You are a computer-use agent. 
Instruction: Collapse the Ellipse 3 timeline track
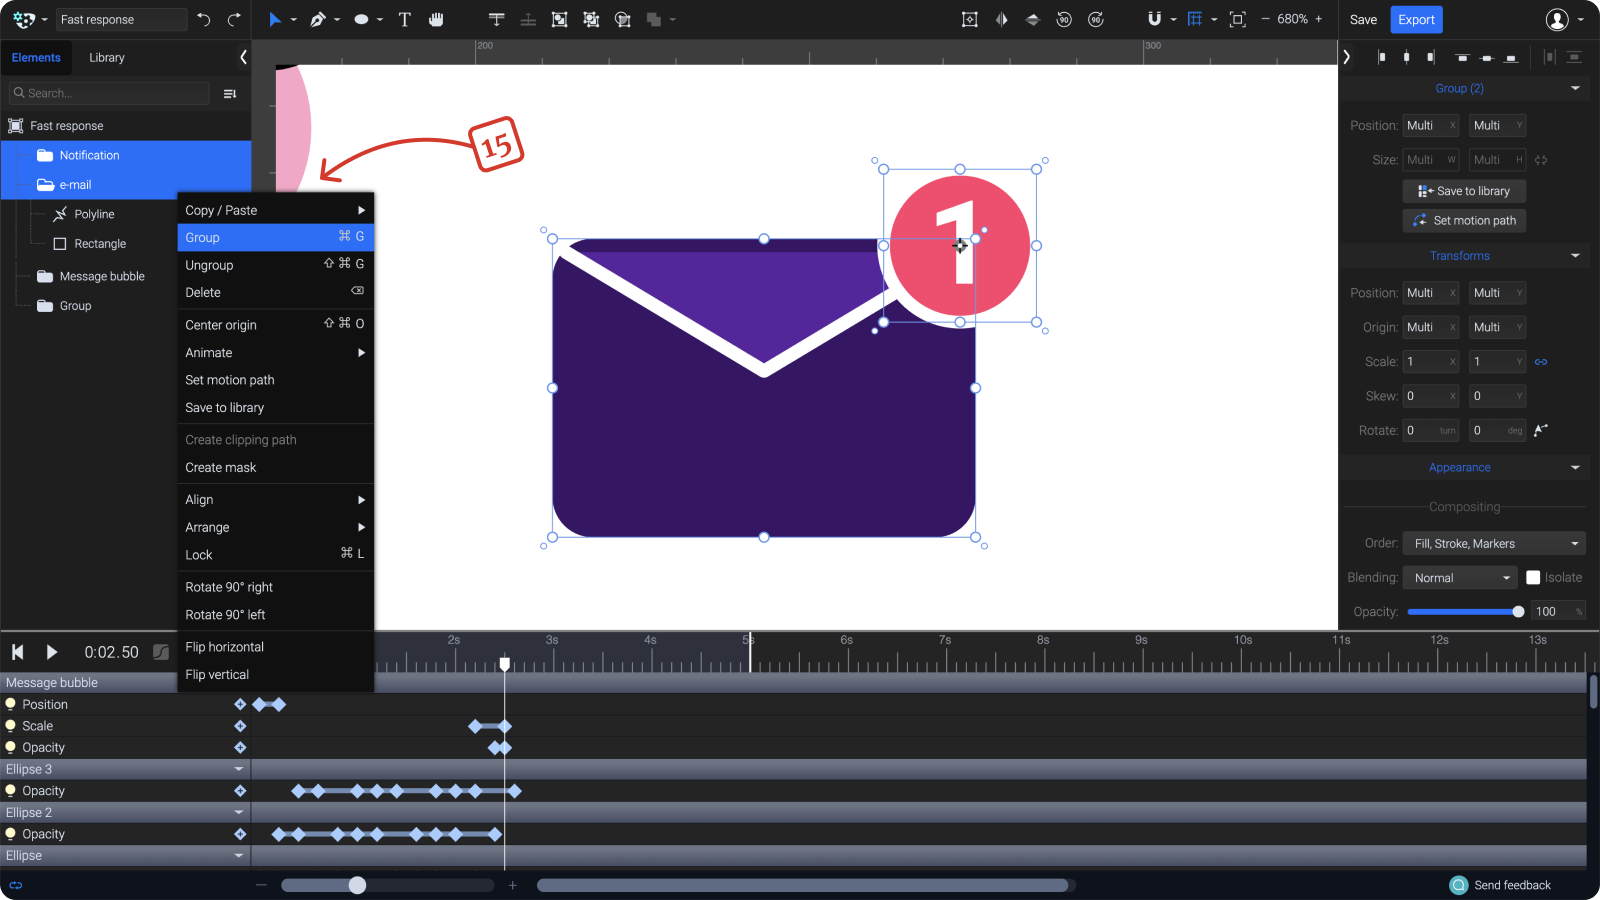238,769
